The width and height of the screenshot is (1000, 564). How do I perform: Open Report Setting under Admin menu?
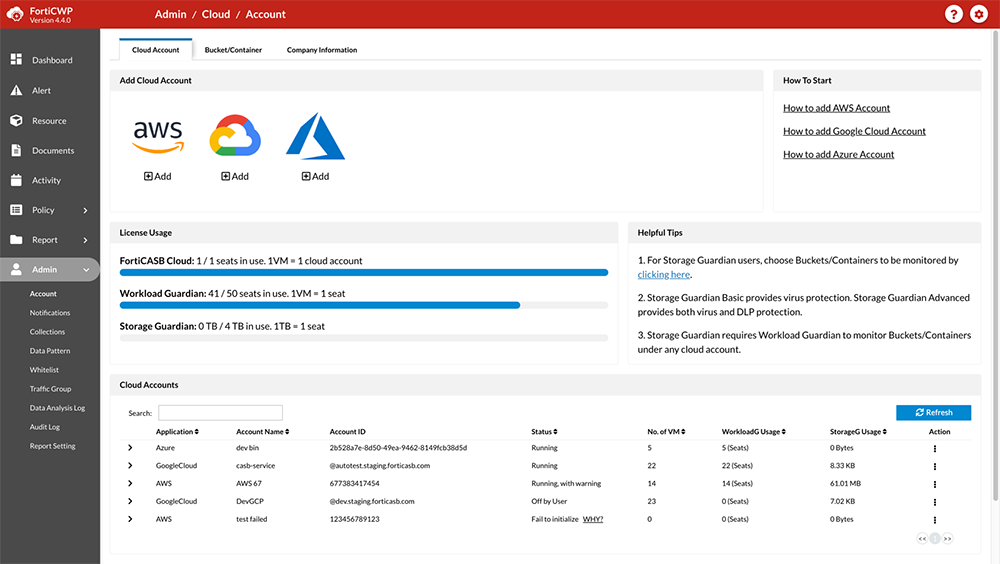click(x=52, y=447)
